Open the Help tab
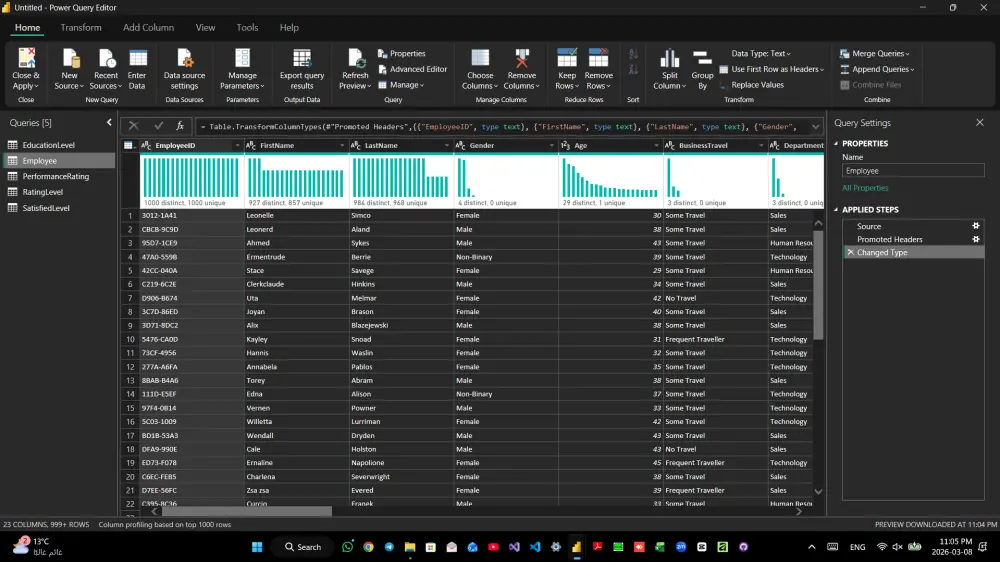The width and height of the screenshot is (1000, 562). (289, 27)
